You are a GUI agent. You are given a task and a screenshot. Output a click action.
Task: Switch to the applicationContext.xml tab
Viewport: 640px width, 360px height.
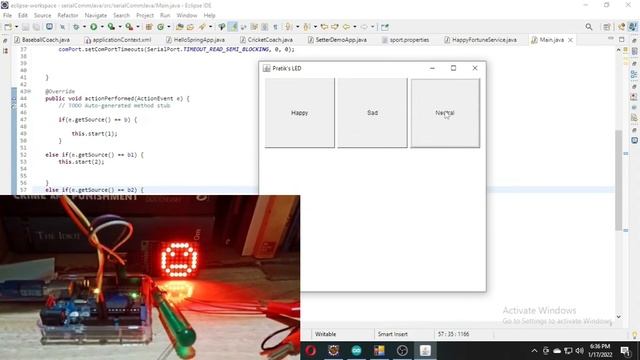(118, 40)
